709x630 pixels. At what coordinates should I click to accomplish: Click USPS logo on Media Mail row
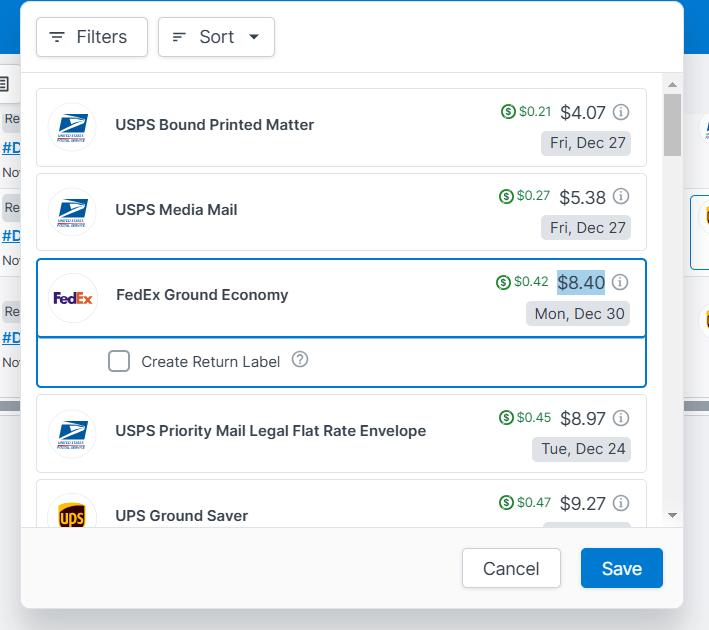[x=72, y=212]
